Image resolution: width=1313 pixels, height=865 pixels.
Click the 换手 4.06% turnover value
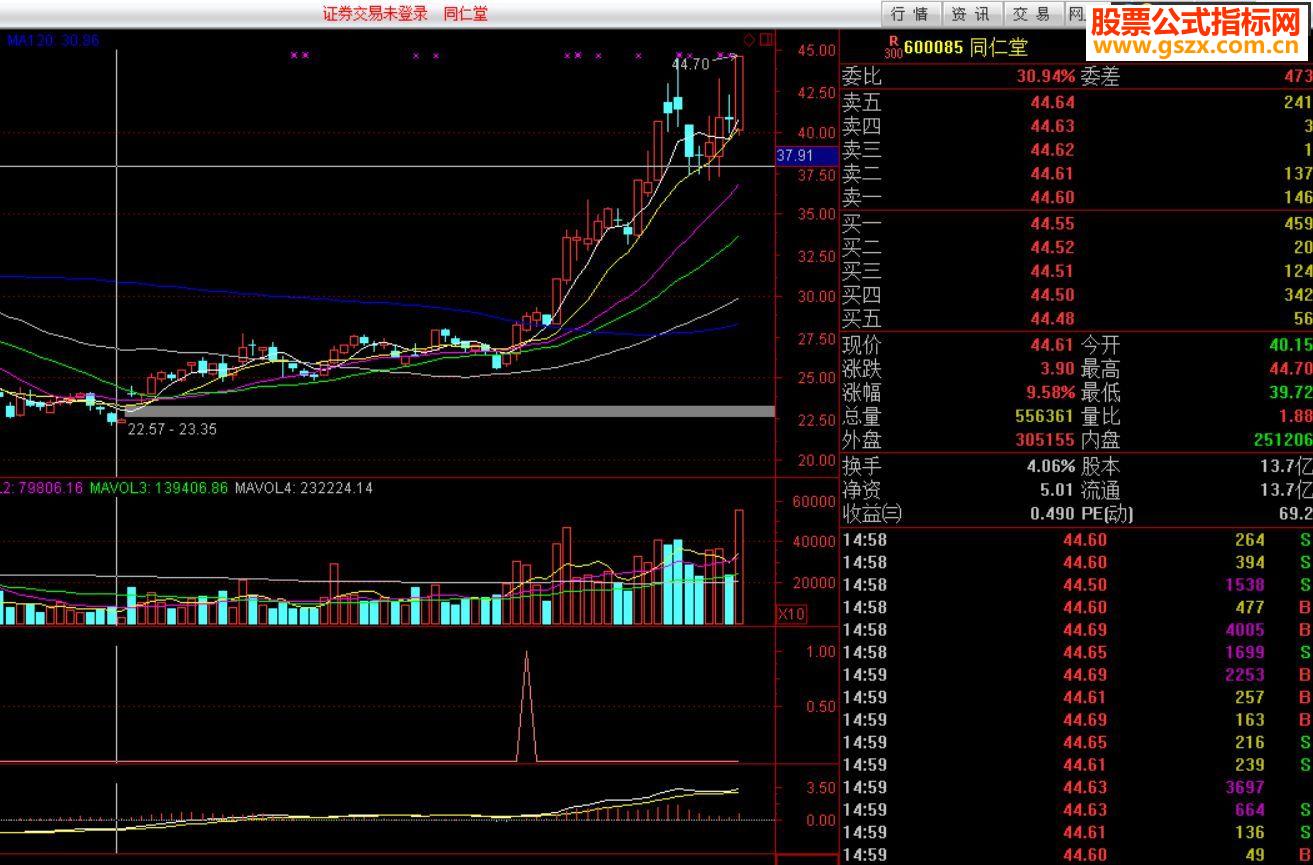pyautogui.click(x=1051, y=466)
